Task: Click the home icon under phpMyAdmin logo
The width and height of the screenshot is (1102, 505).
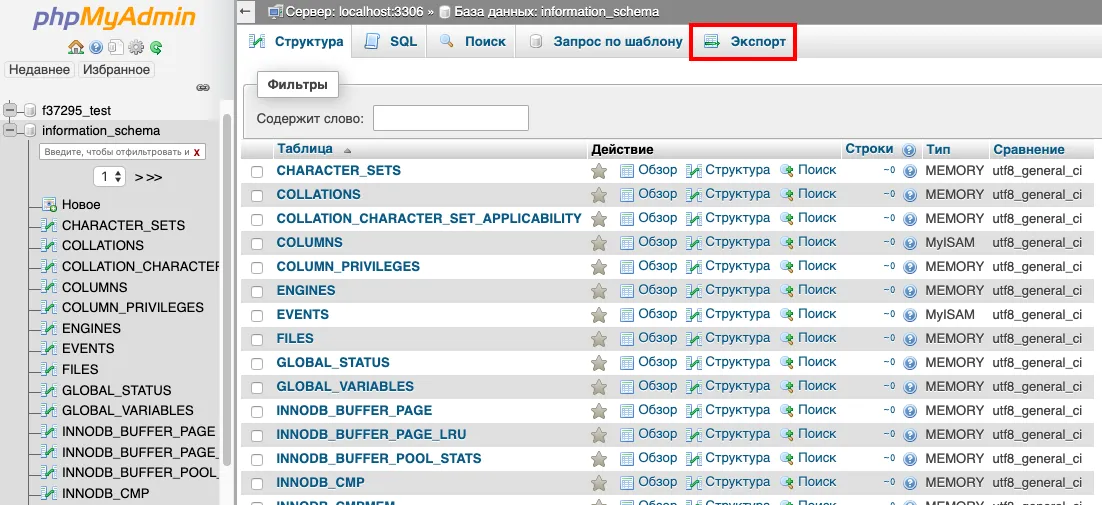Action: (76, 47)
